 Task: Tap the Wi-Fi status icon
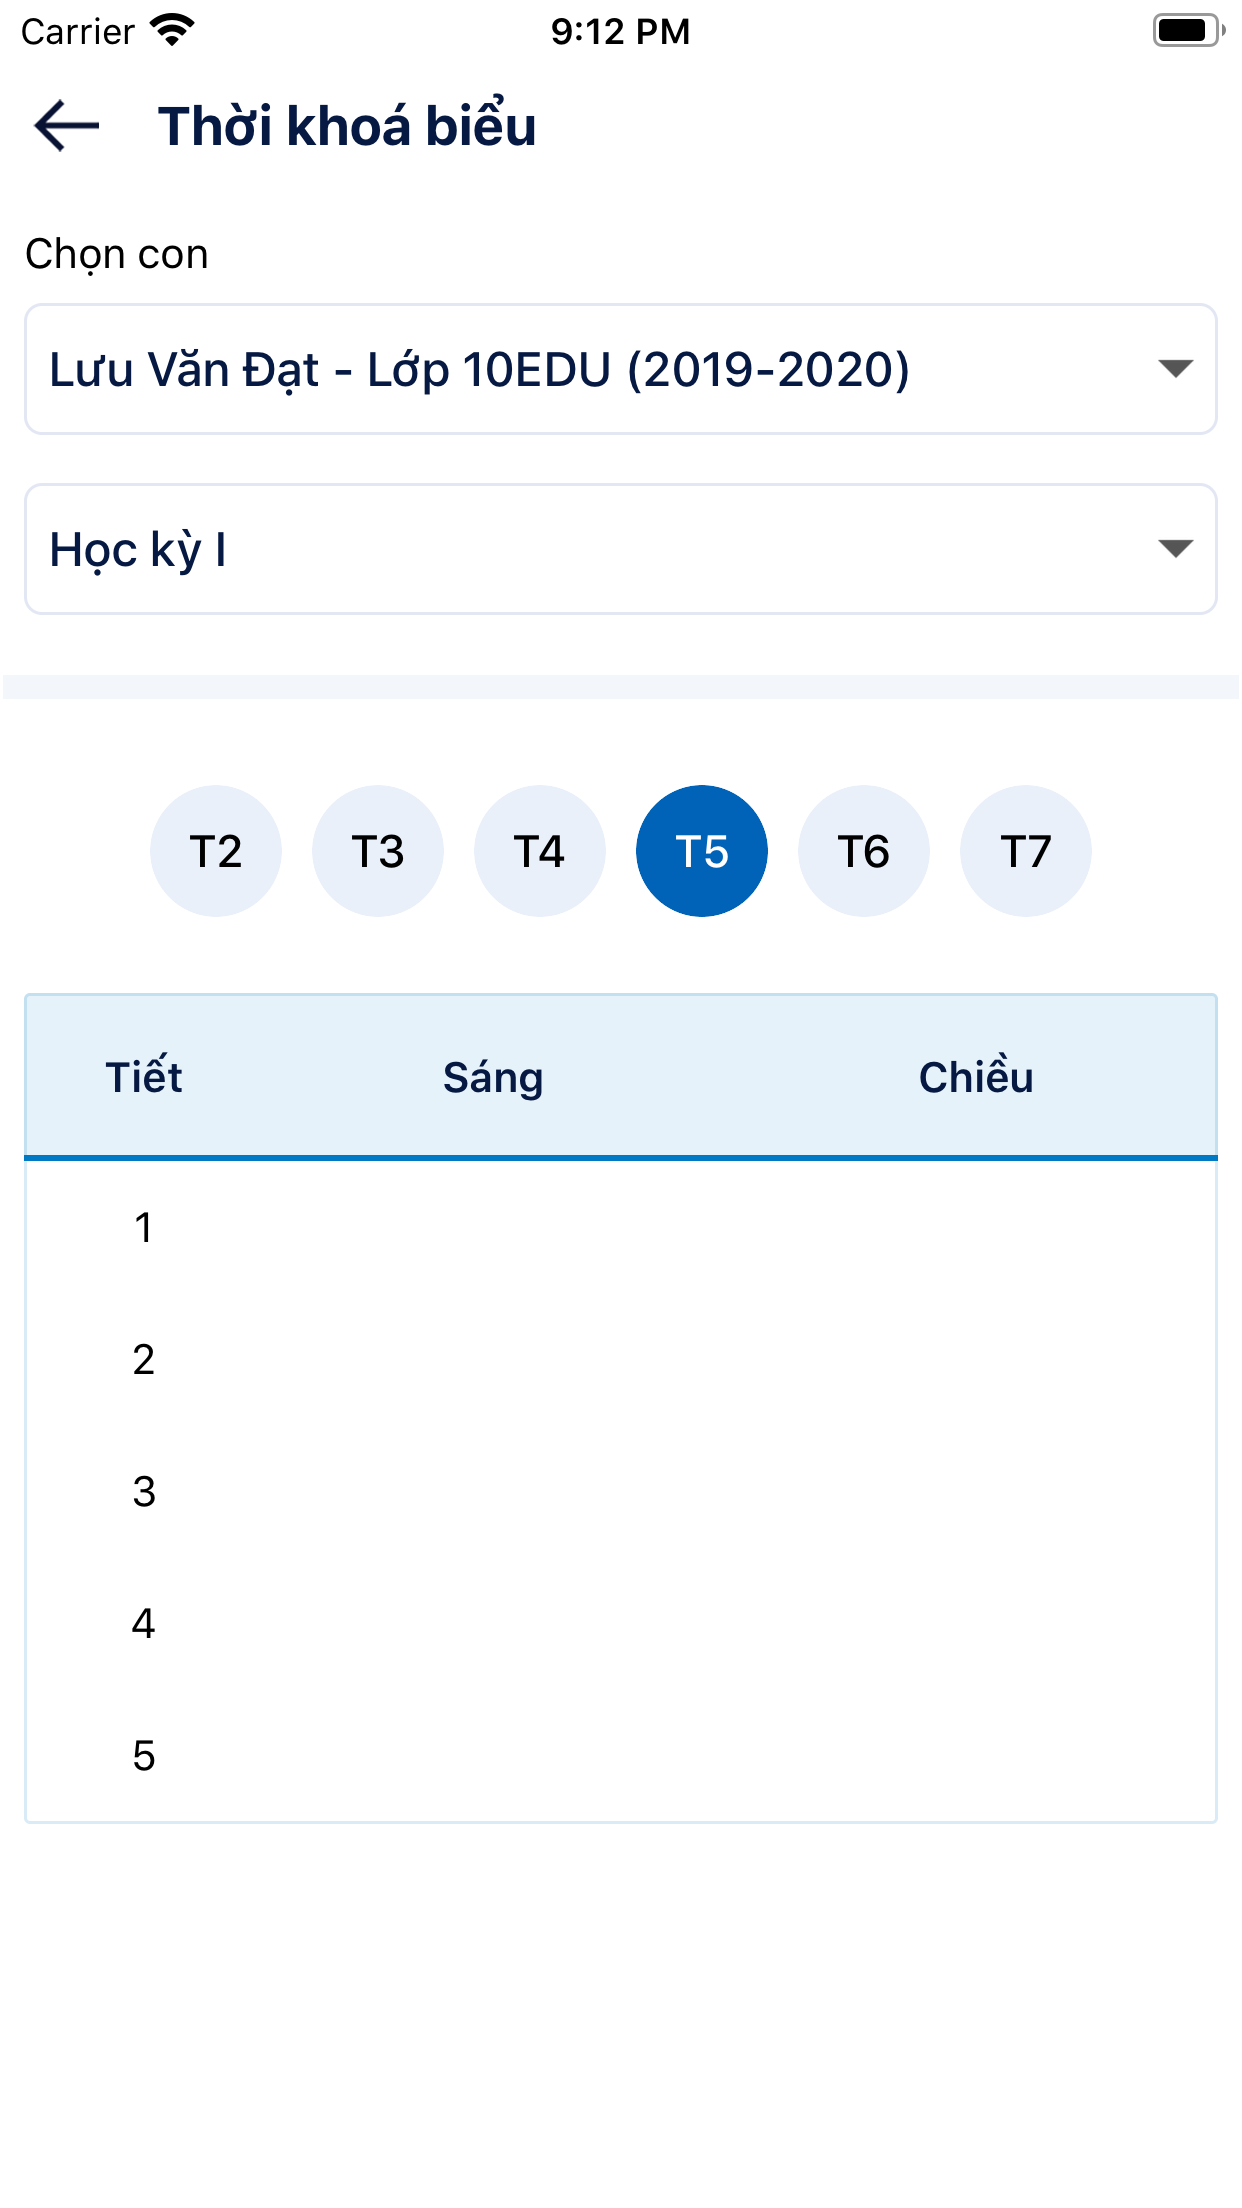[172, 31]
